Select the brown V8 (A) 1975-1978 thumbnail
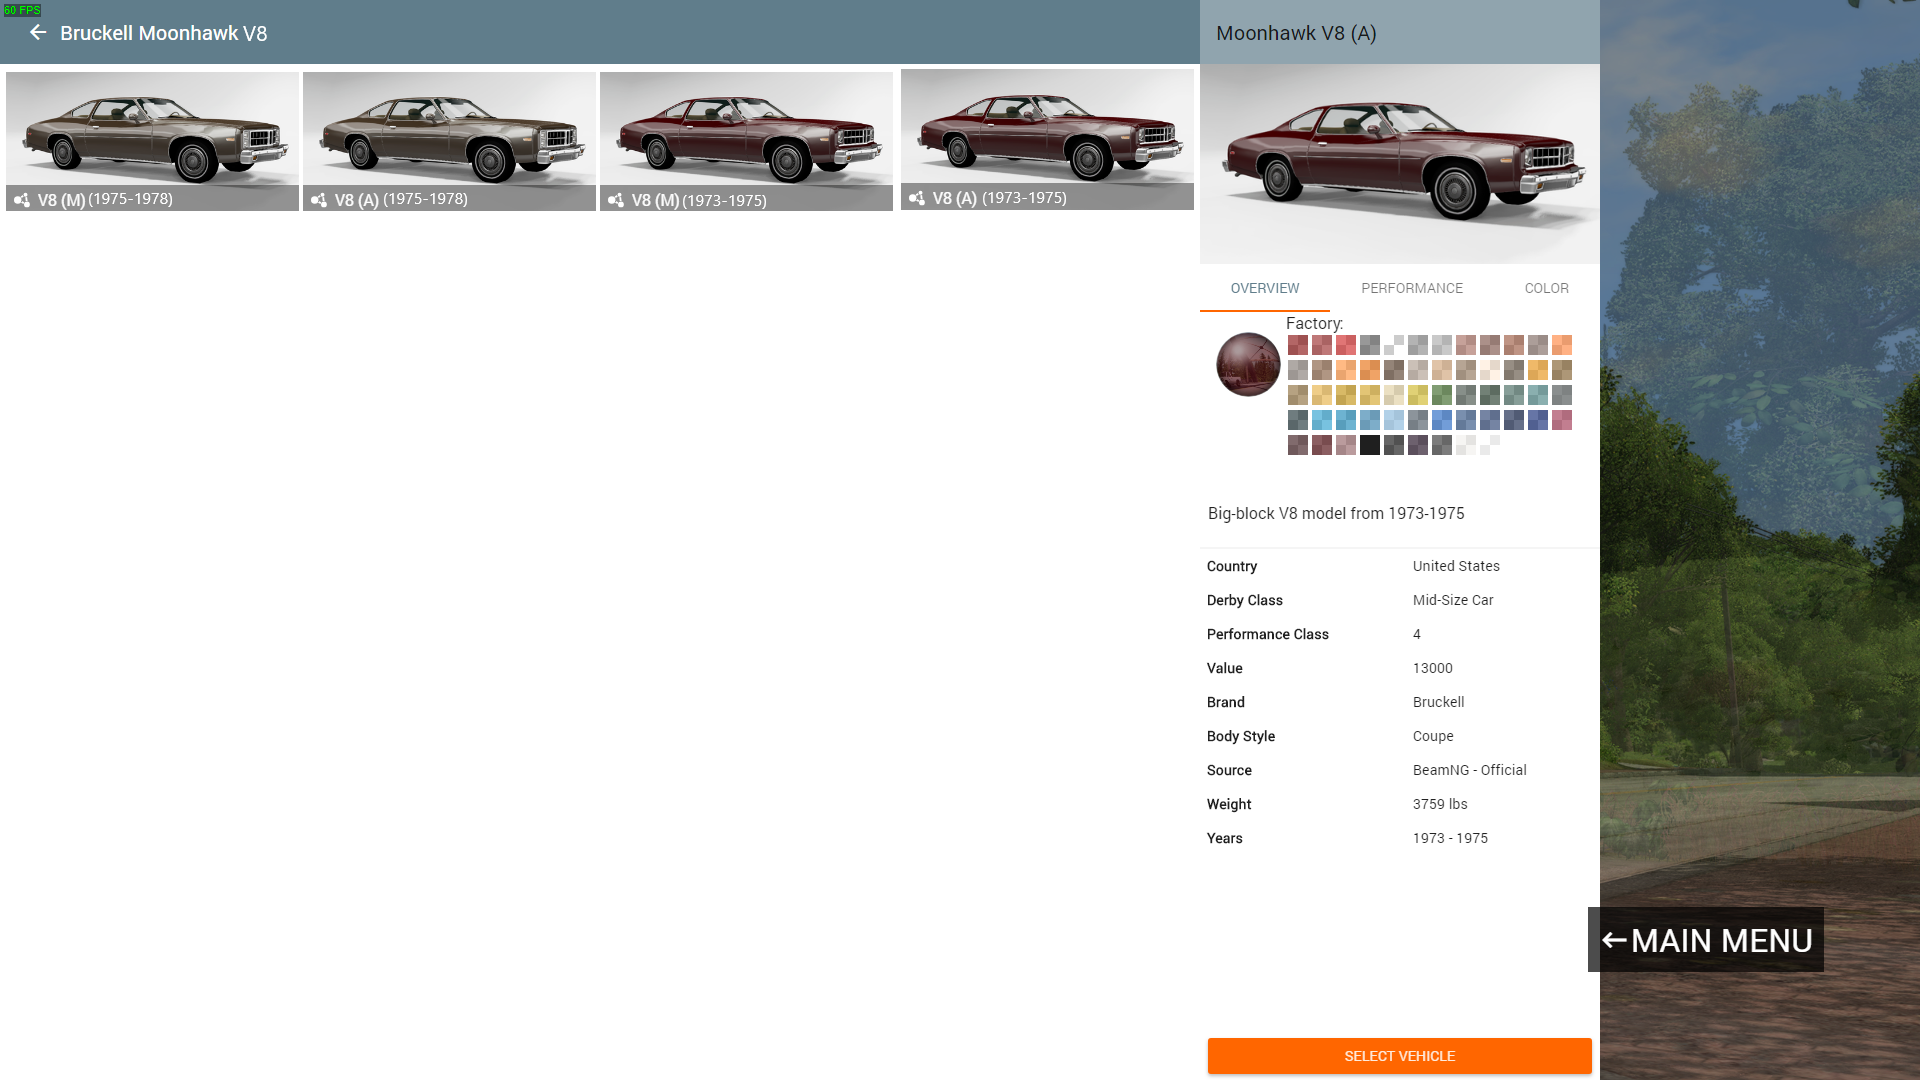The height and width of the screenshot is (1080, 1920). pos(449,141)
